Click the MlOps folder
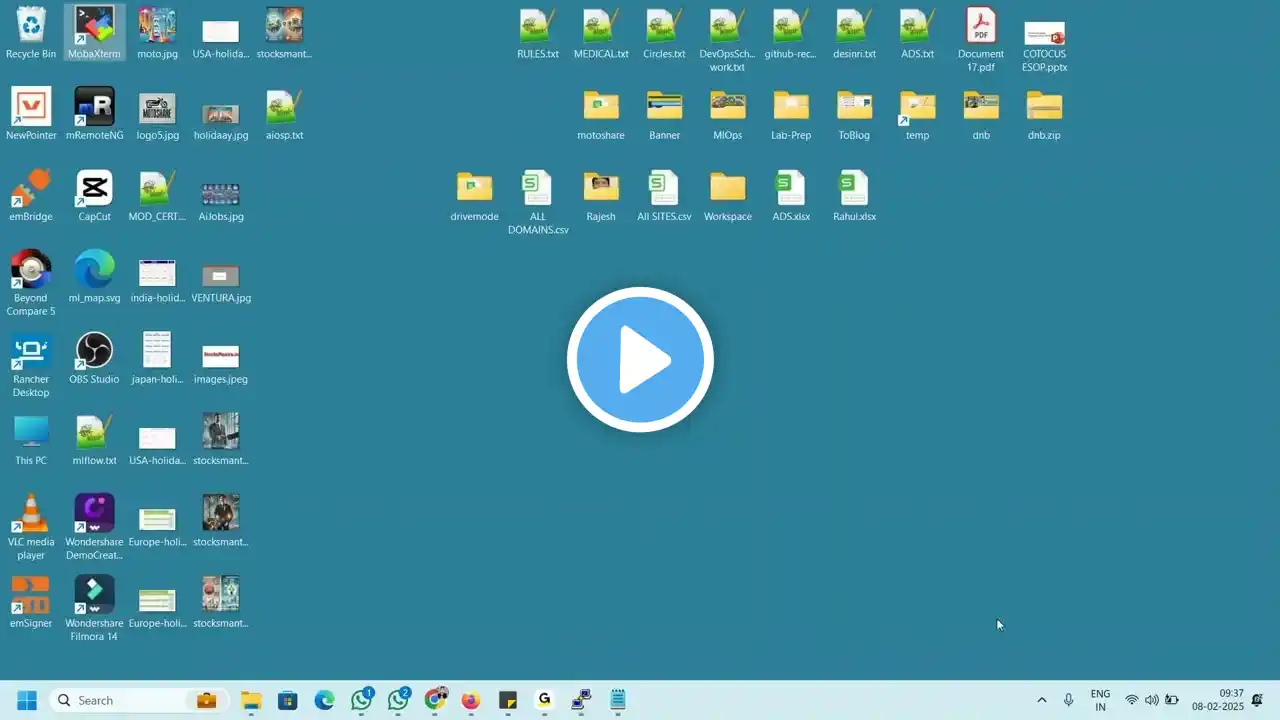This screenshot has width=1280, height=720. [x=727, y=114]
